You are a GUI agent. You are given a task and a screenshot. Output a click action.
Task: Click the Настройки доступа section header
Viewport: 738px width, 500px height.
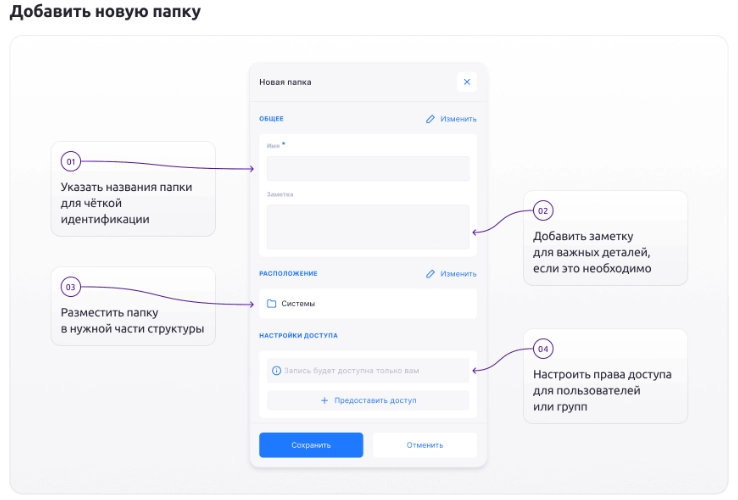pyautogui.click(x=298, y=335)
